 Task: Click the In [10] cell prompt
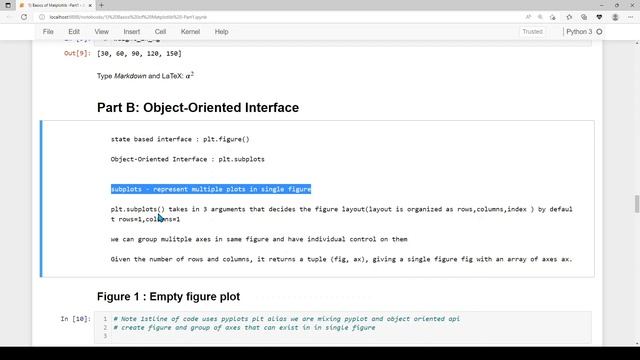click(x=76, y=319)
